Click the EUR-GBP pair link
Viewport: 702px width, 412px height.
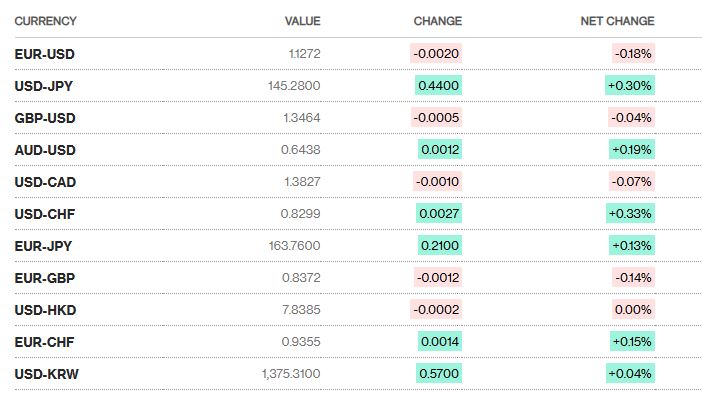point(45,278)
